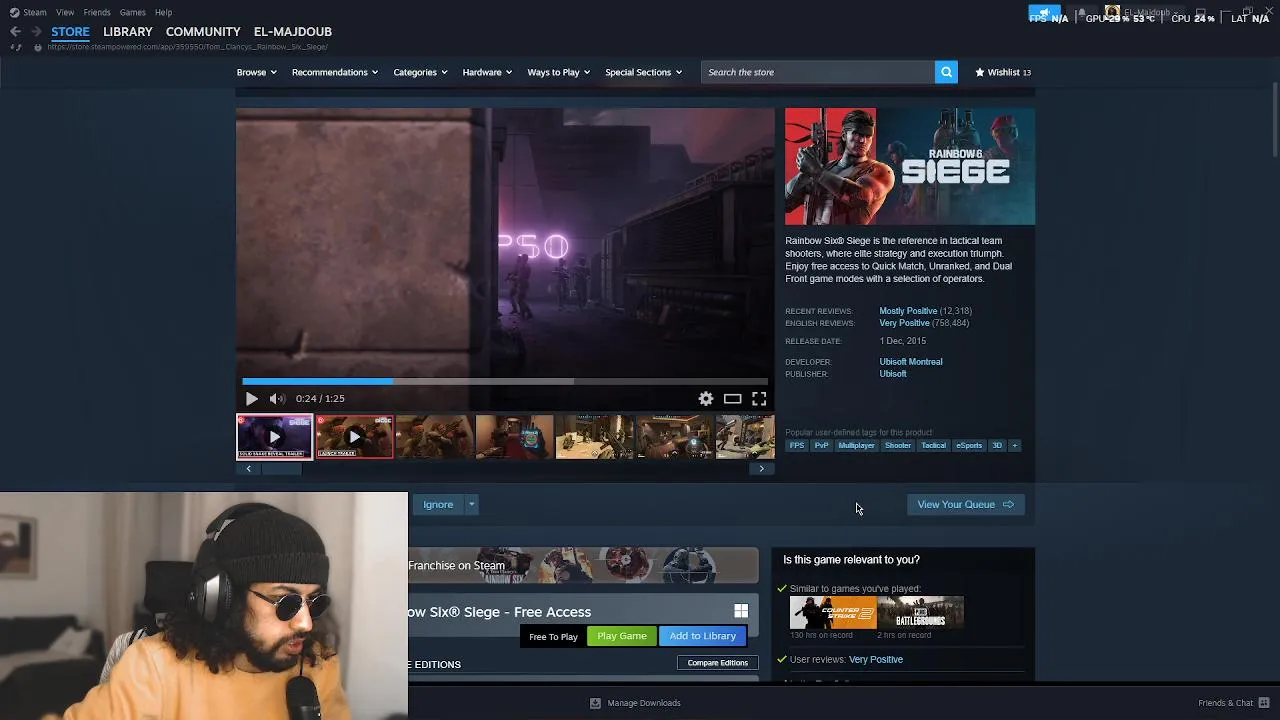Go forward using the forward arrow
The image size is (1280, 720).
36,31
